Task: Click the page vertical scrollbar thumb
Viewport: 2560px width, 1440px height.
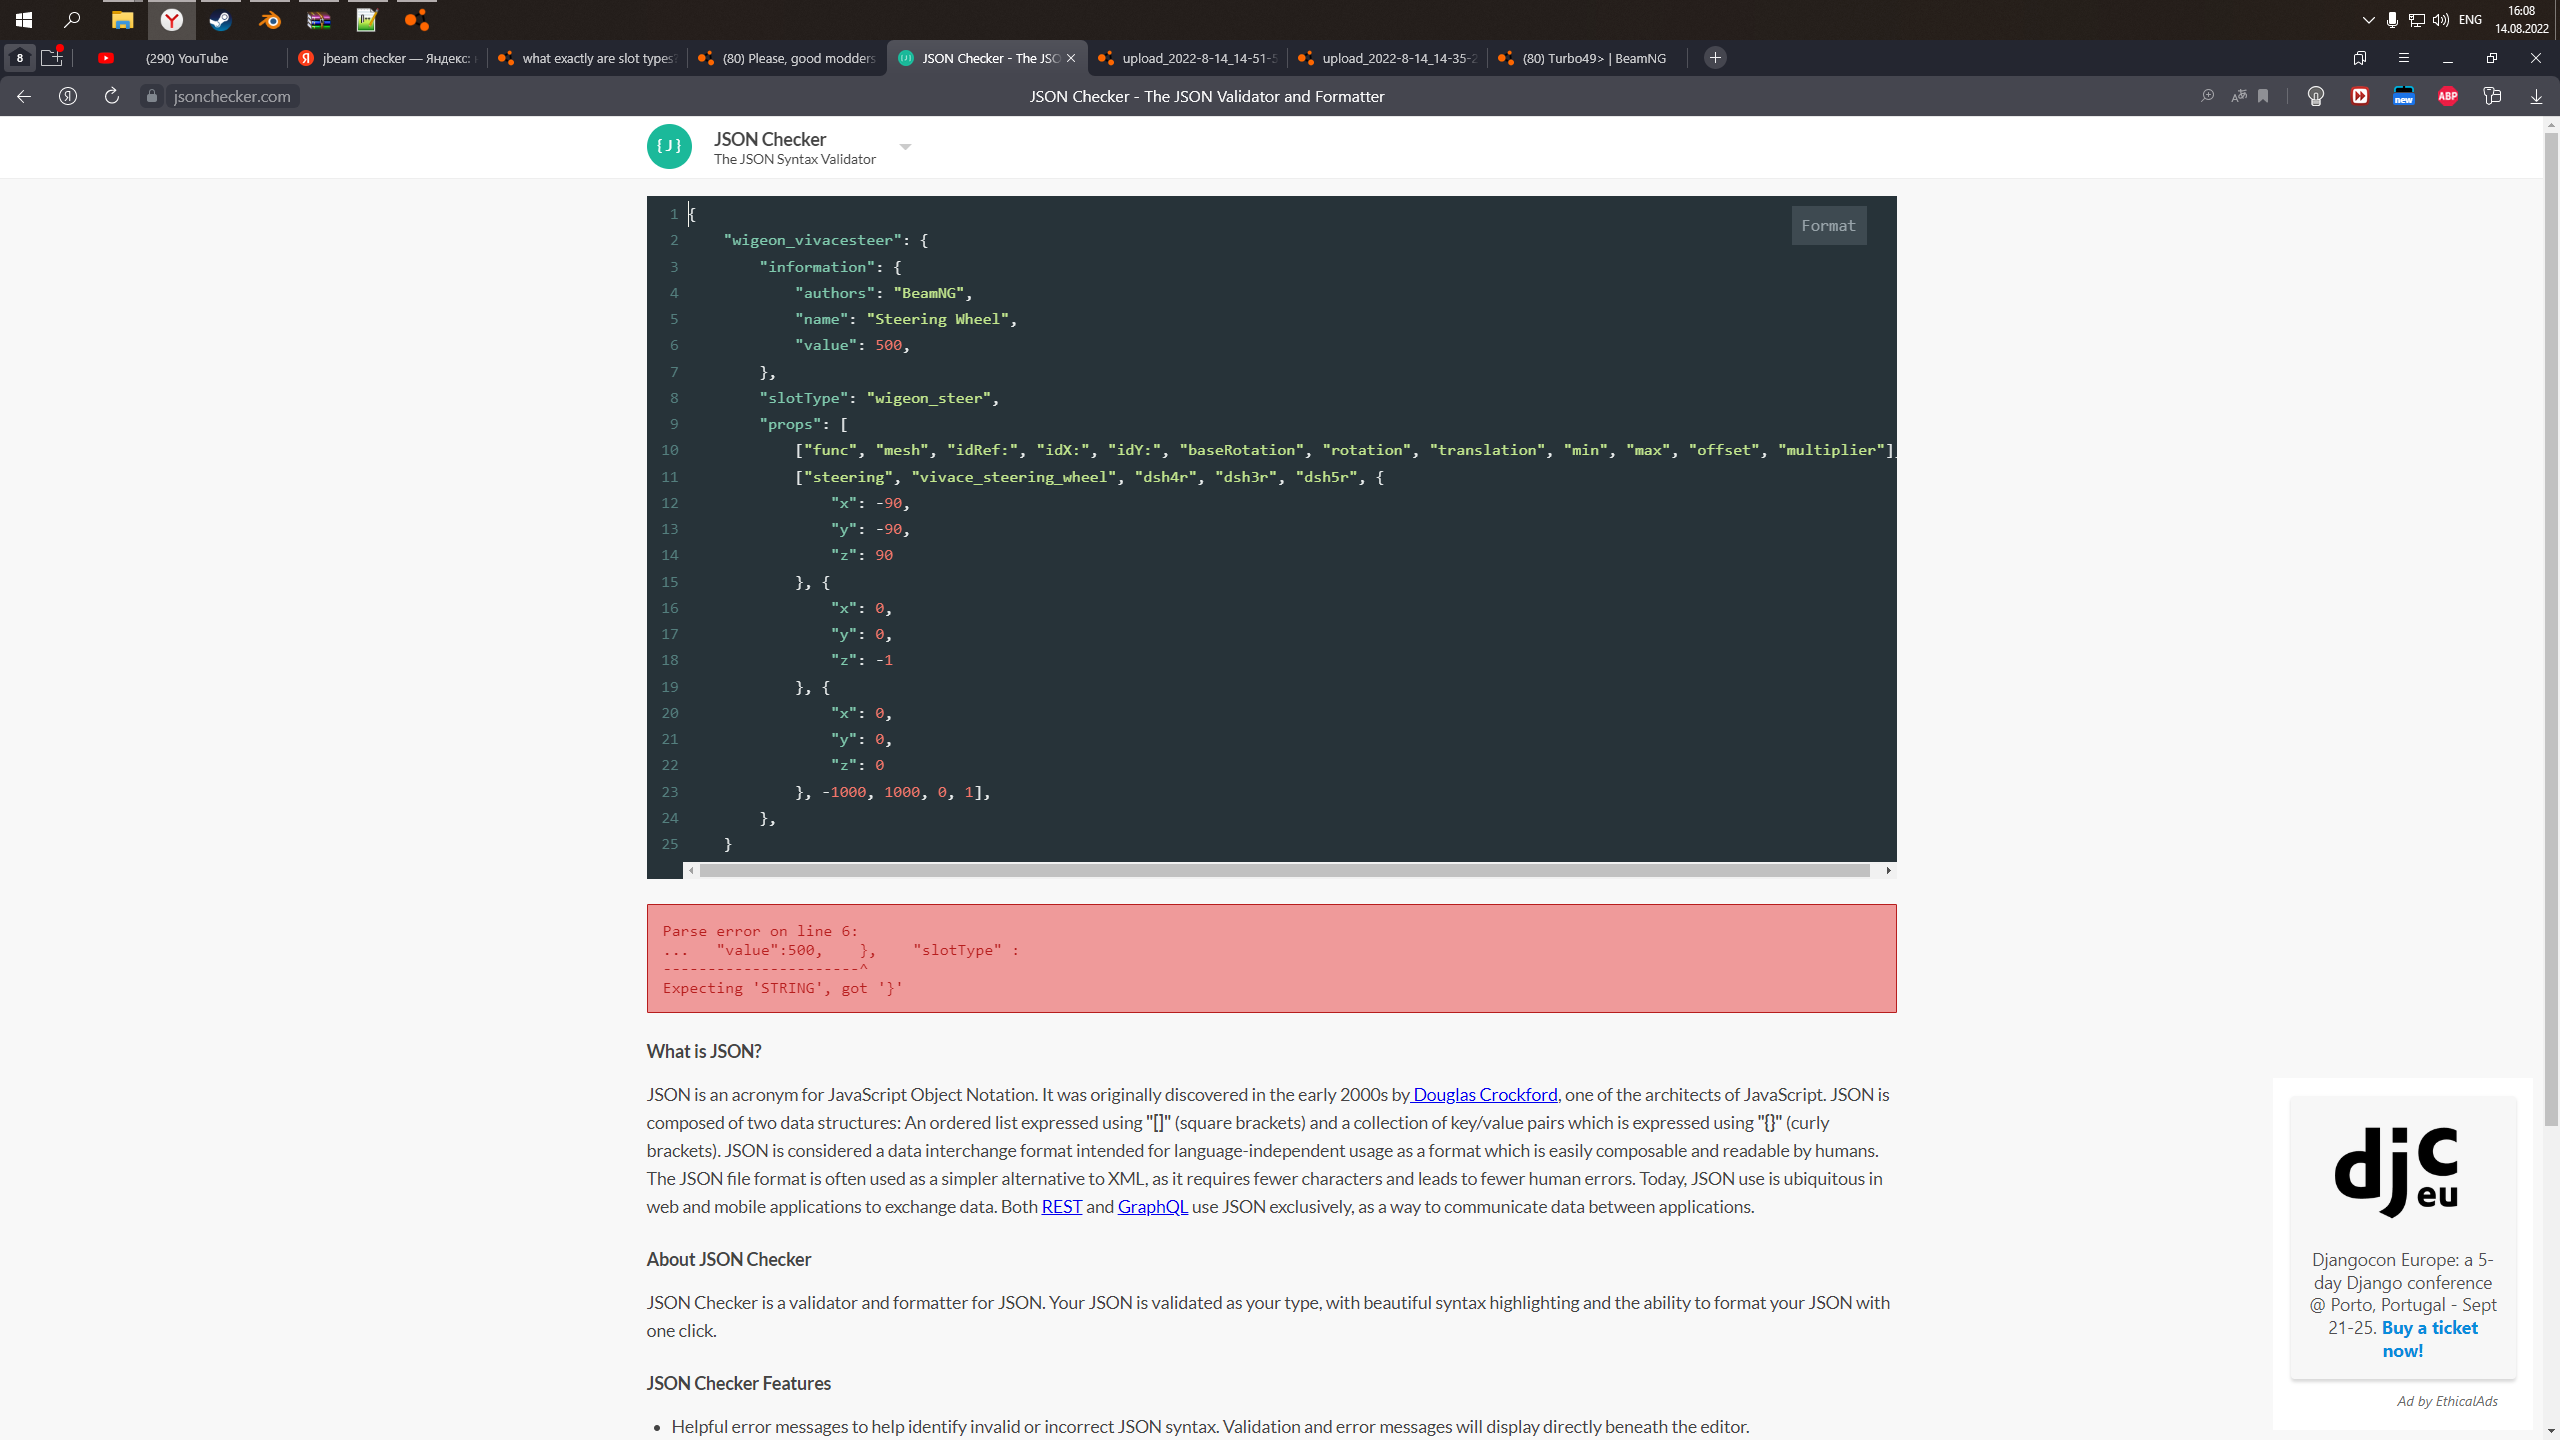Action: point(2552,630)
